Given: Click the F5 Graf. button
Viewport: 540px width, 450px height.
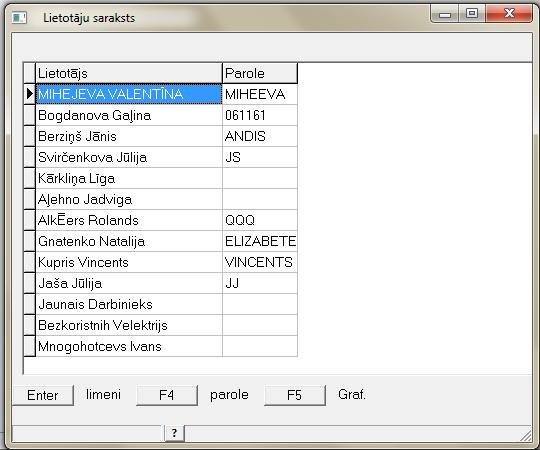Looking at the screenshot, I should [294, 395].
